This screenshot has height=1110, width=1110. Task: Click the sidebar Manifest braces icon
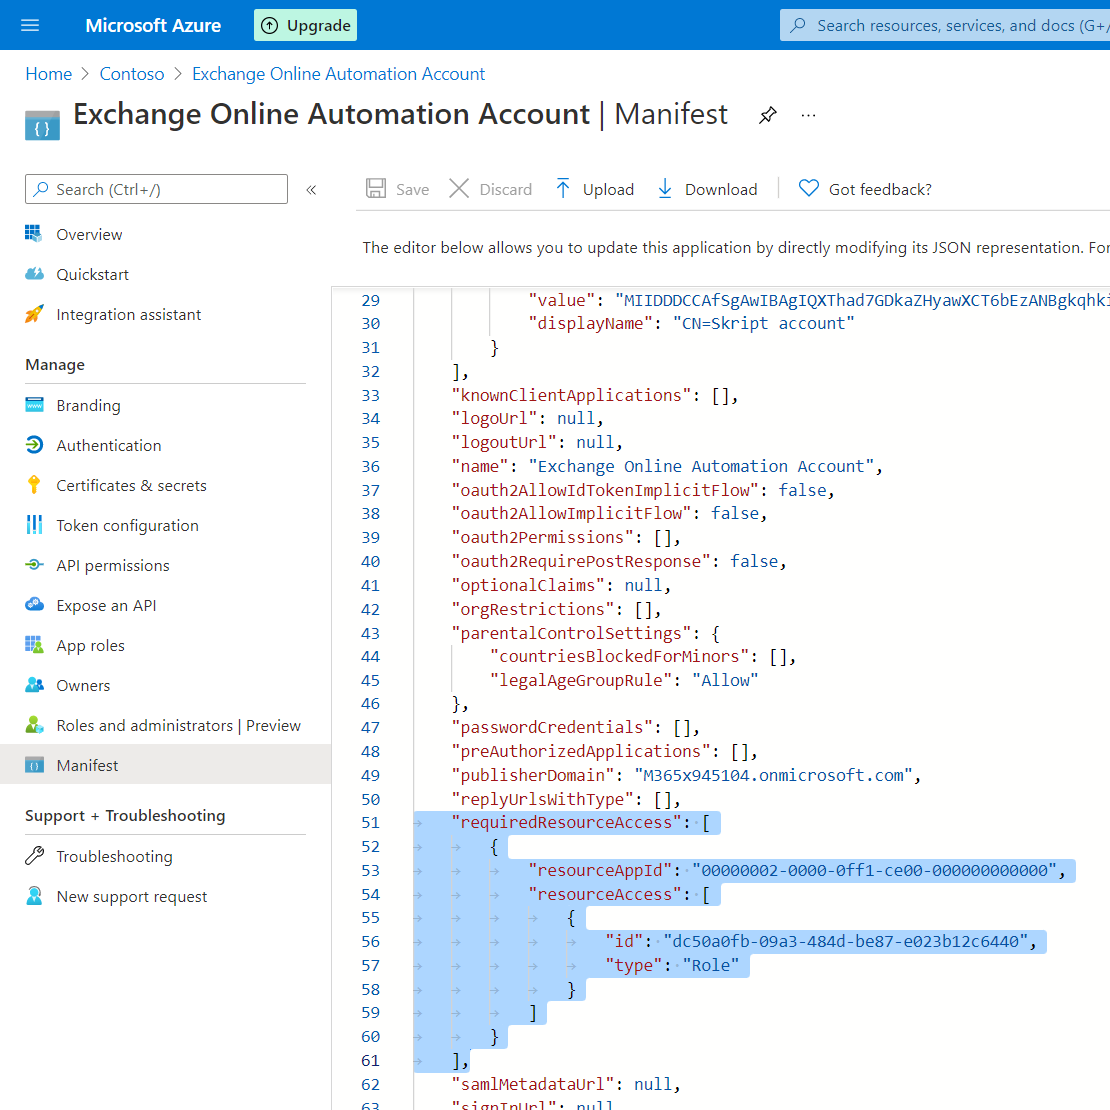tap(34, 765)
